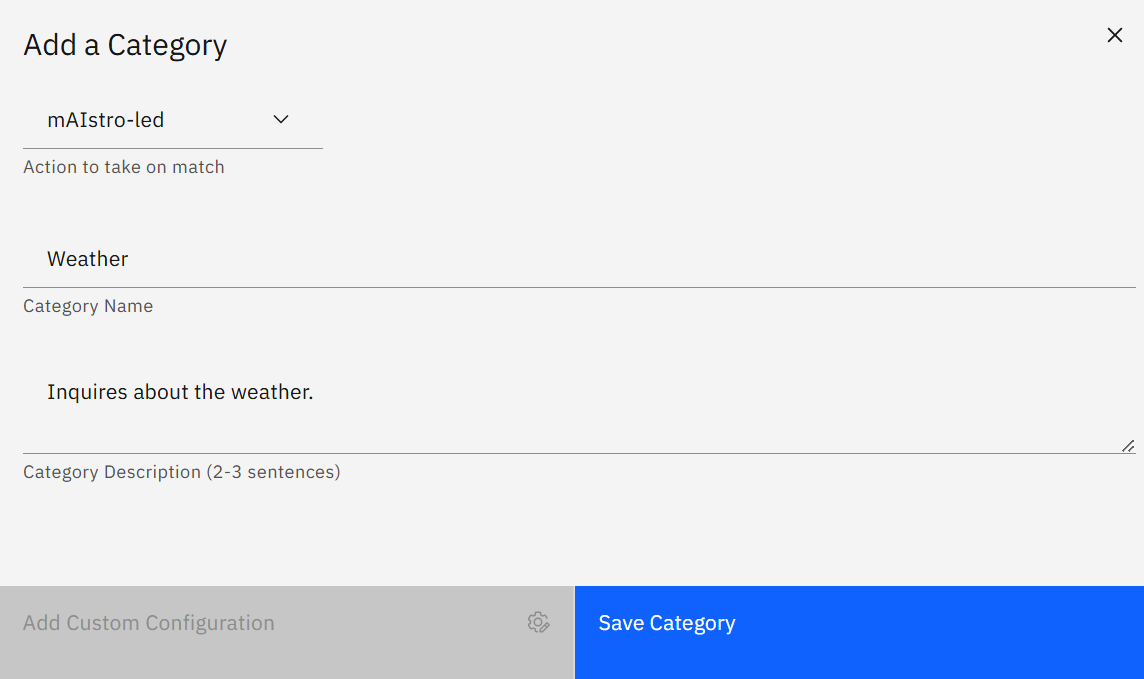Click the Category Name label
Viewport: 1144px width, 679px height.
click(x=88, y=306)
